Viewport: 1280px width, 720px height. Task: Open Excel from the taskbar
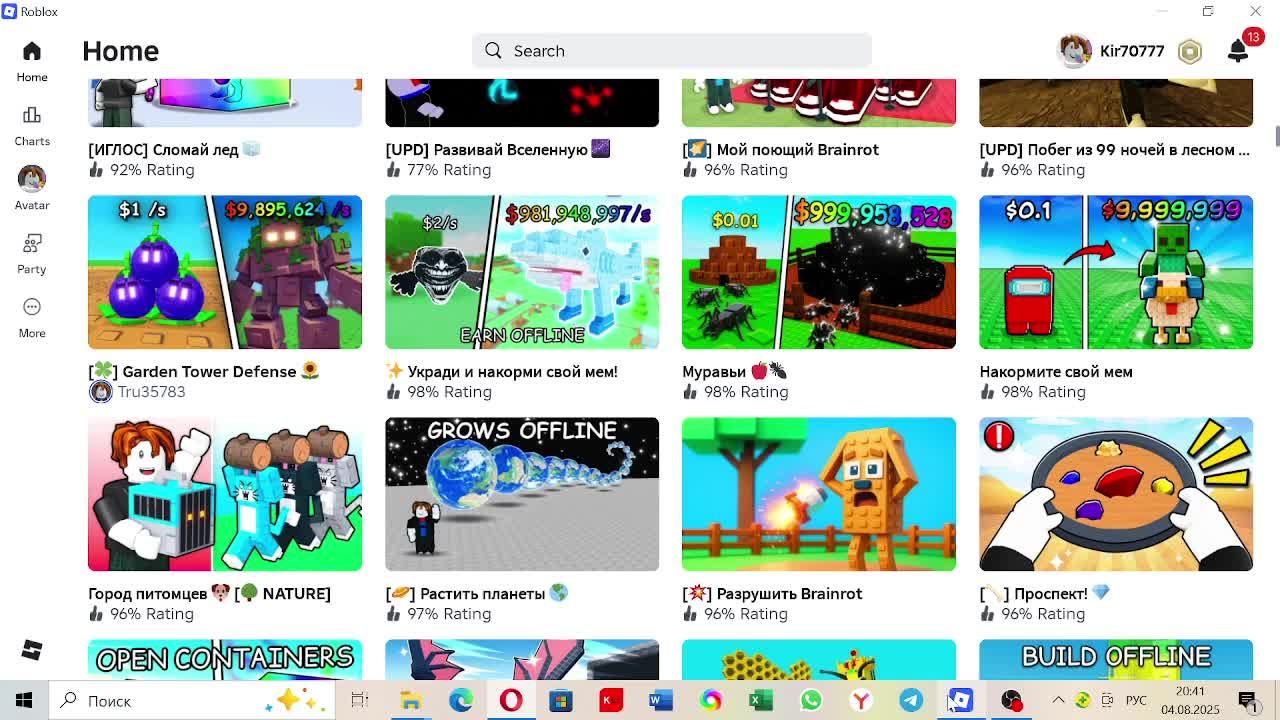(760, 700)
